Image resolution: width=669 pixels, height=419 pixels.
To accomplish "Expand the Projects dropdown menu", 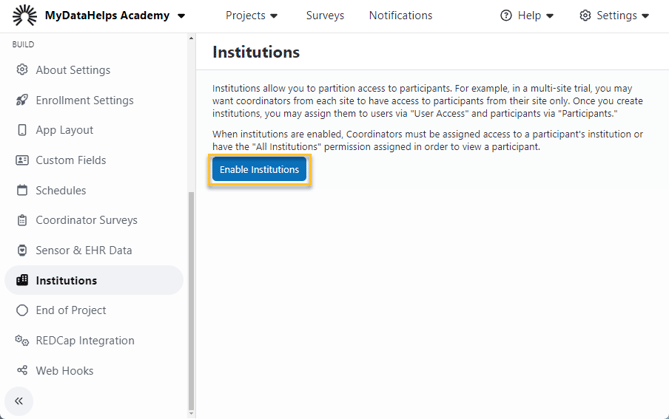I will [x=252, y=16].
